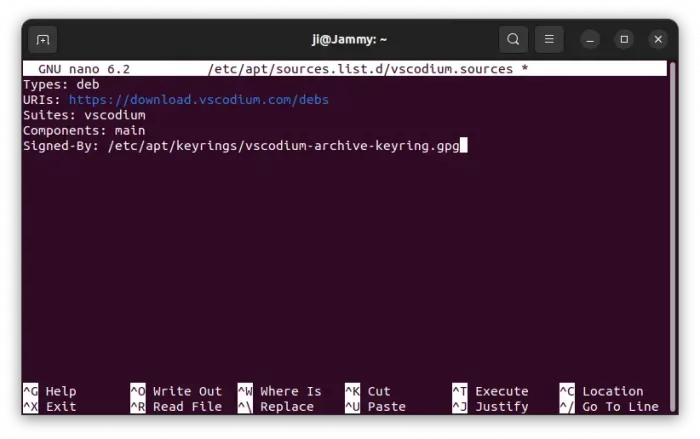
Task: Open a new terminal tab icon
Action: tap(42, 40)
